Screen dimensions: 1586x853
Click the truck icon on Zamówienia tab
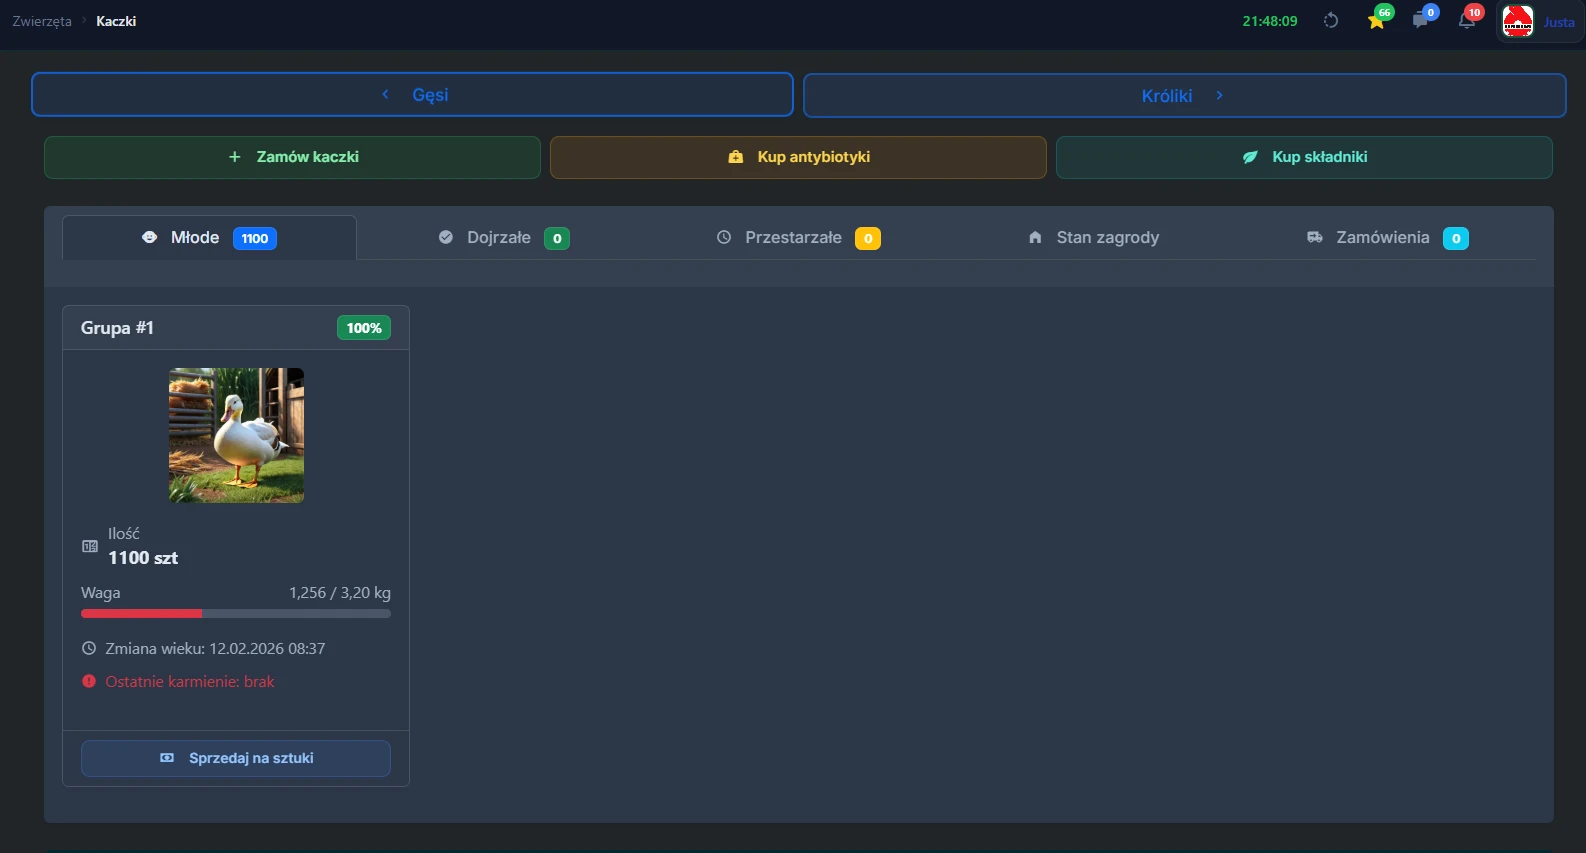[1315, 237]
